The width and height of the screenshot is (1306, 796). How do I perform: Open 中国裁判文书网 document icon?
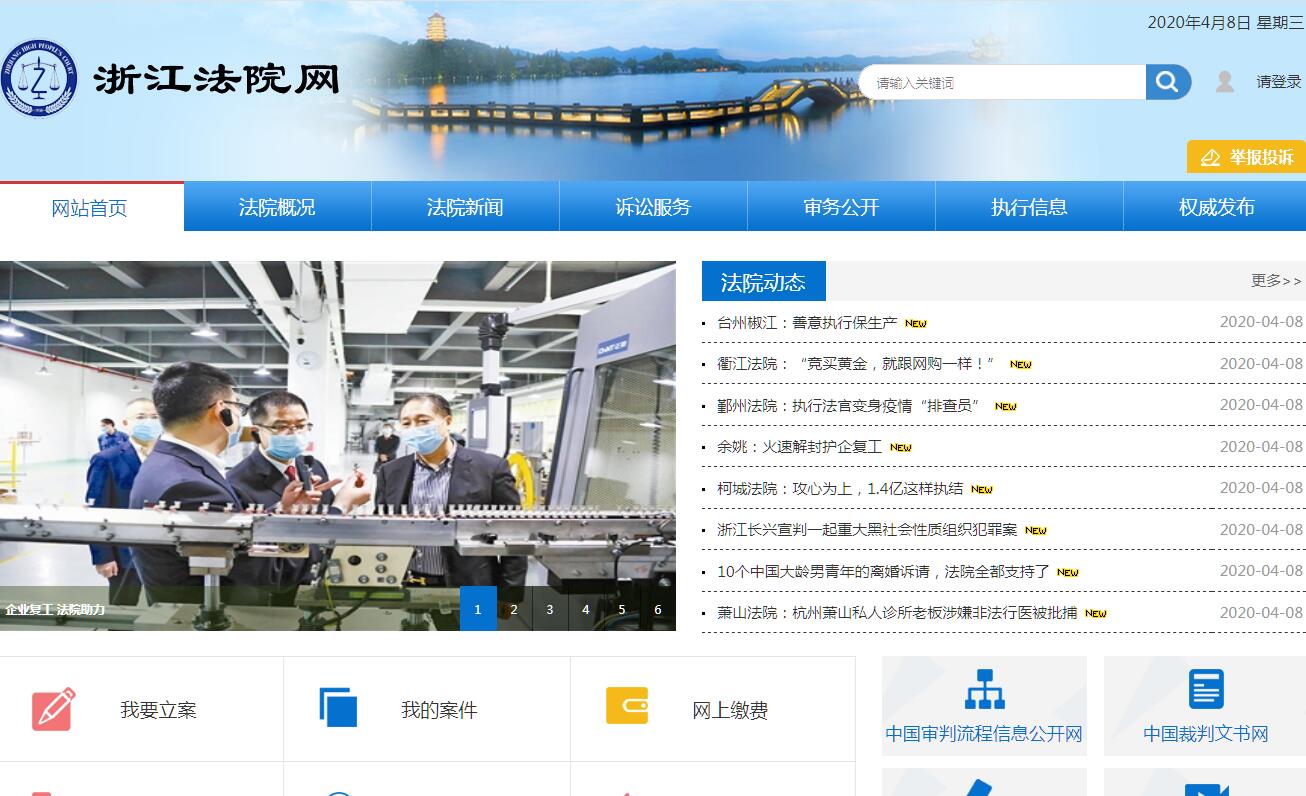click(1206, 689)
